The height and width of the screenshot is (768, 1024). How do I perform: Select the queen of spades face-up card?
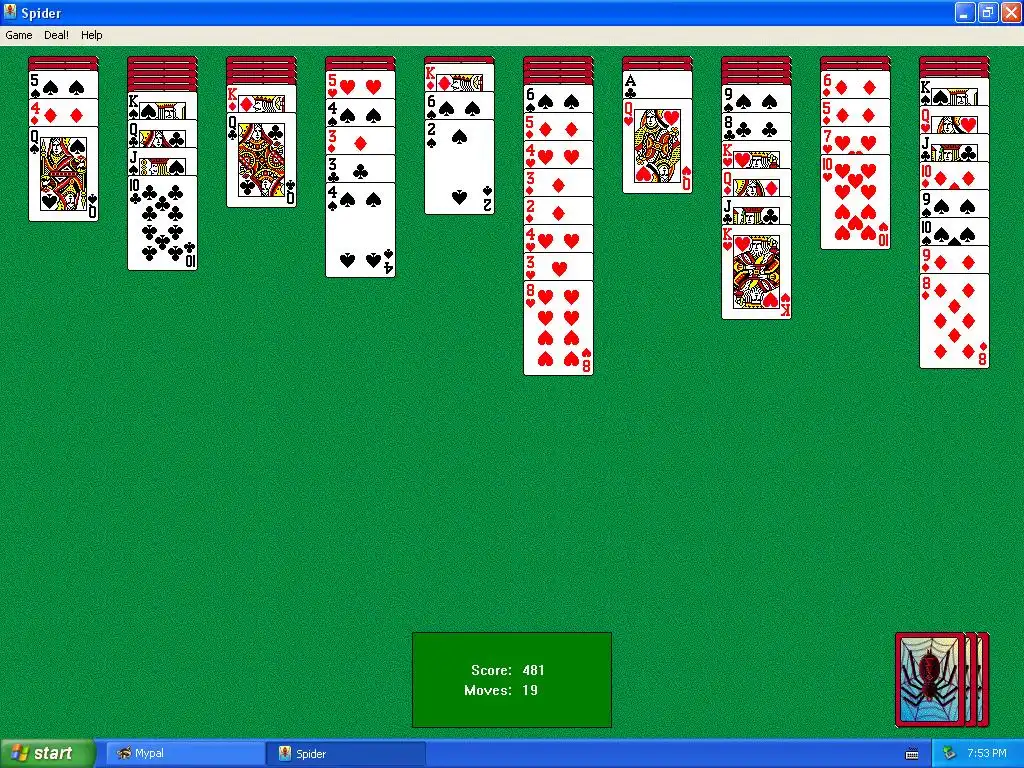(x=63, y=174)
